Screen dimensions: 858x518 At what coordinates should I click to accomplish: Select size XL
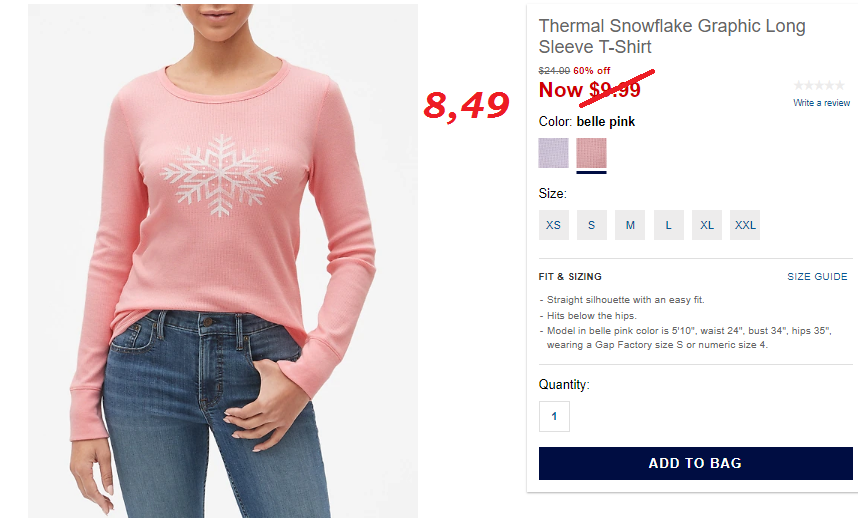pos(707,225)
